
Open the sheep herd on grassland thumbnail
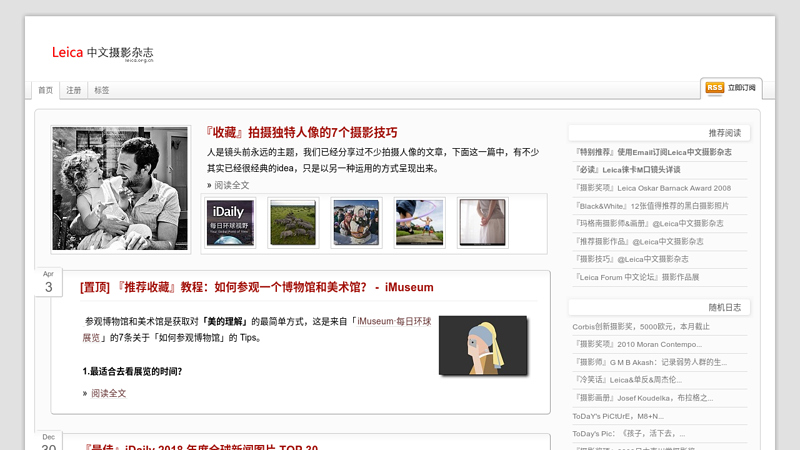[x=293, y=222]
